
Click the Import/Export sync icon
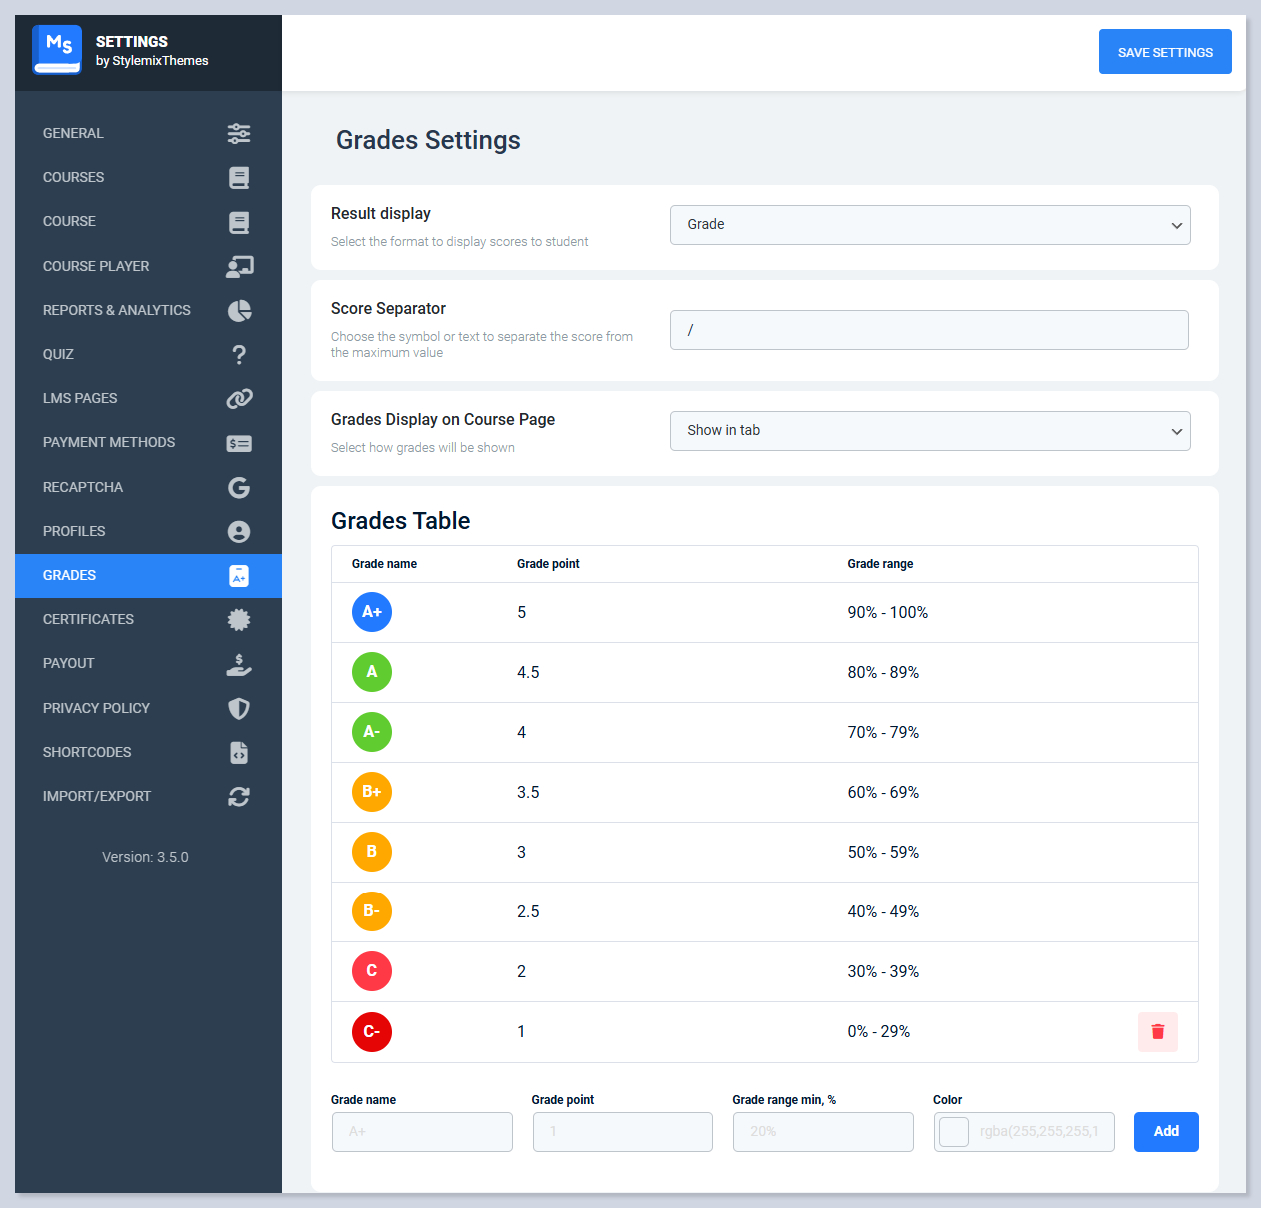click(239, 796)
